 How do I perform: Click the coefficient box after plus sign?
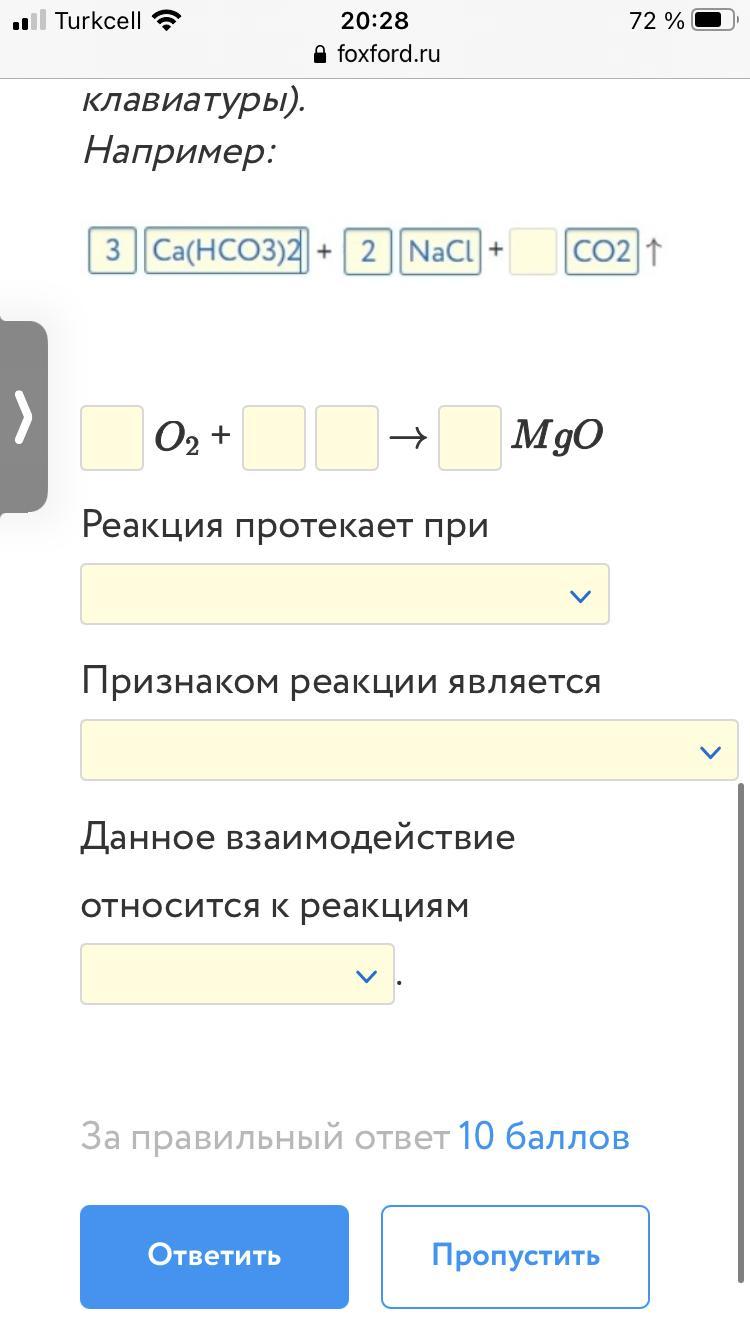273,437
